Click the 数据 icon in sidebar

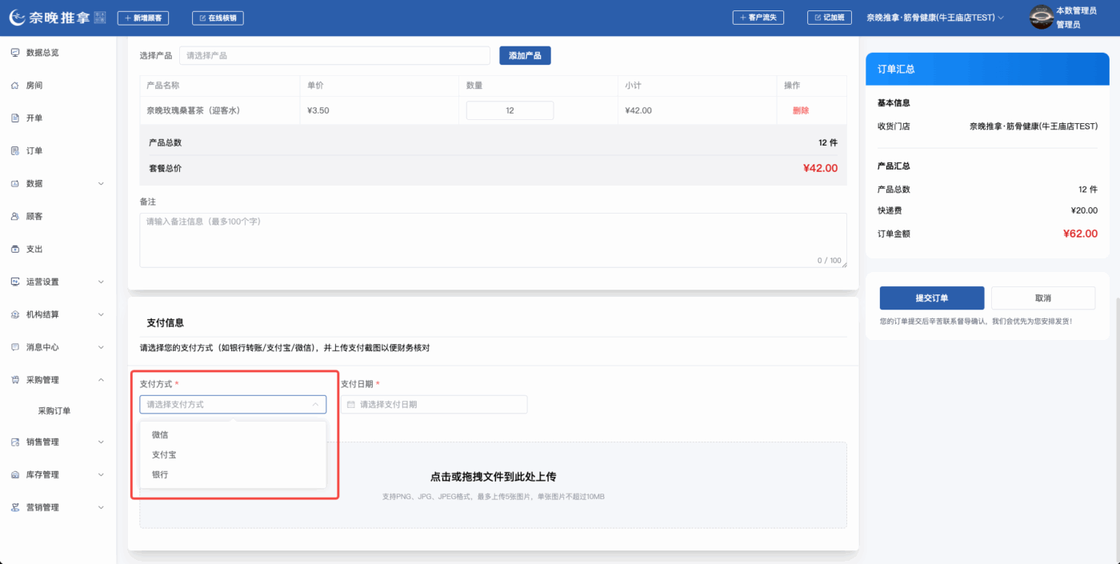15,183
